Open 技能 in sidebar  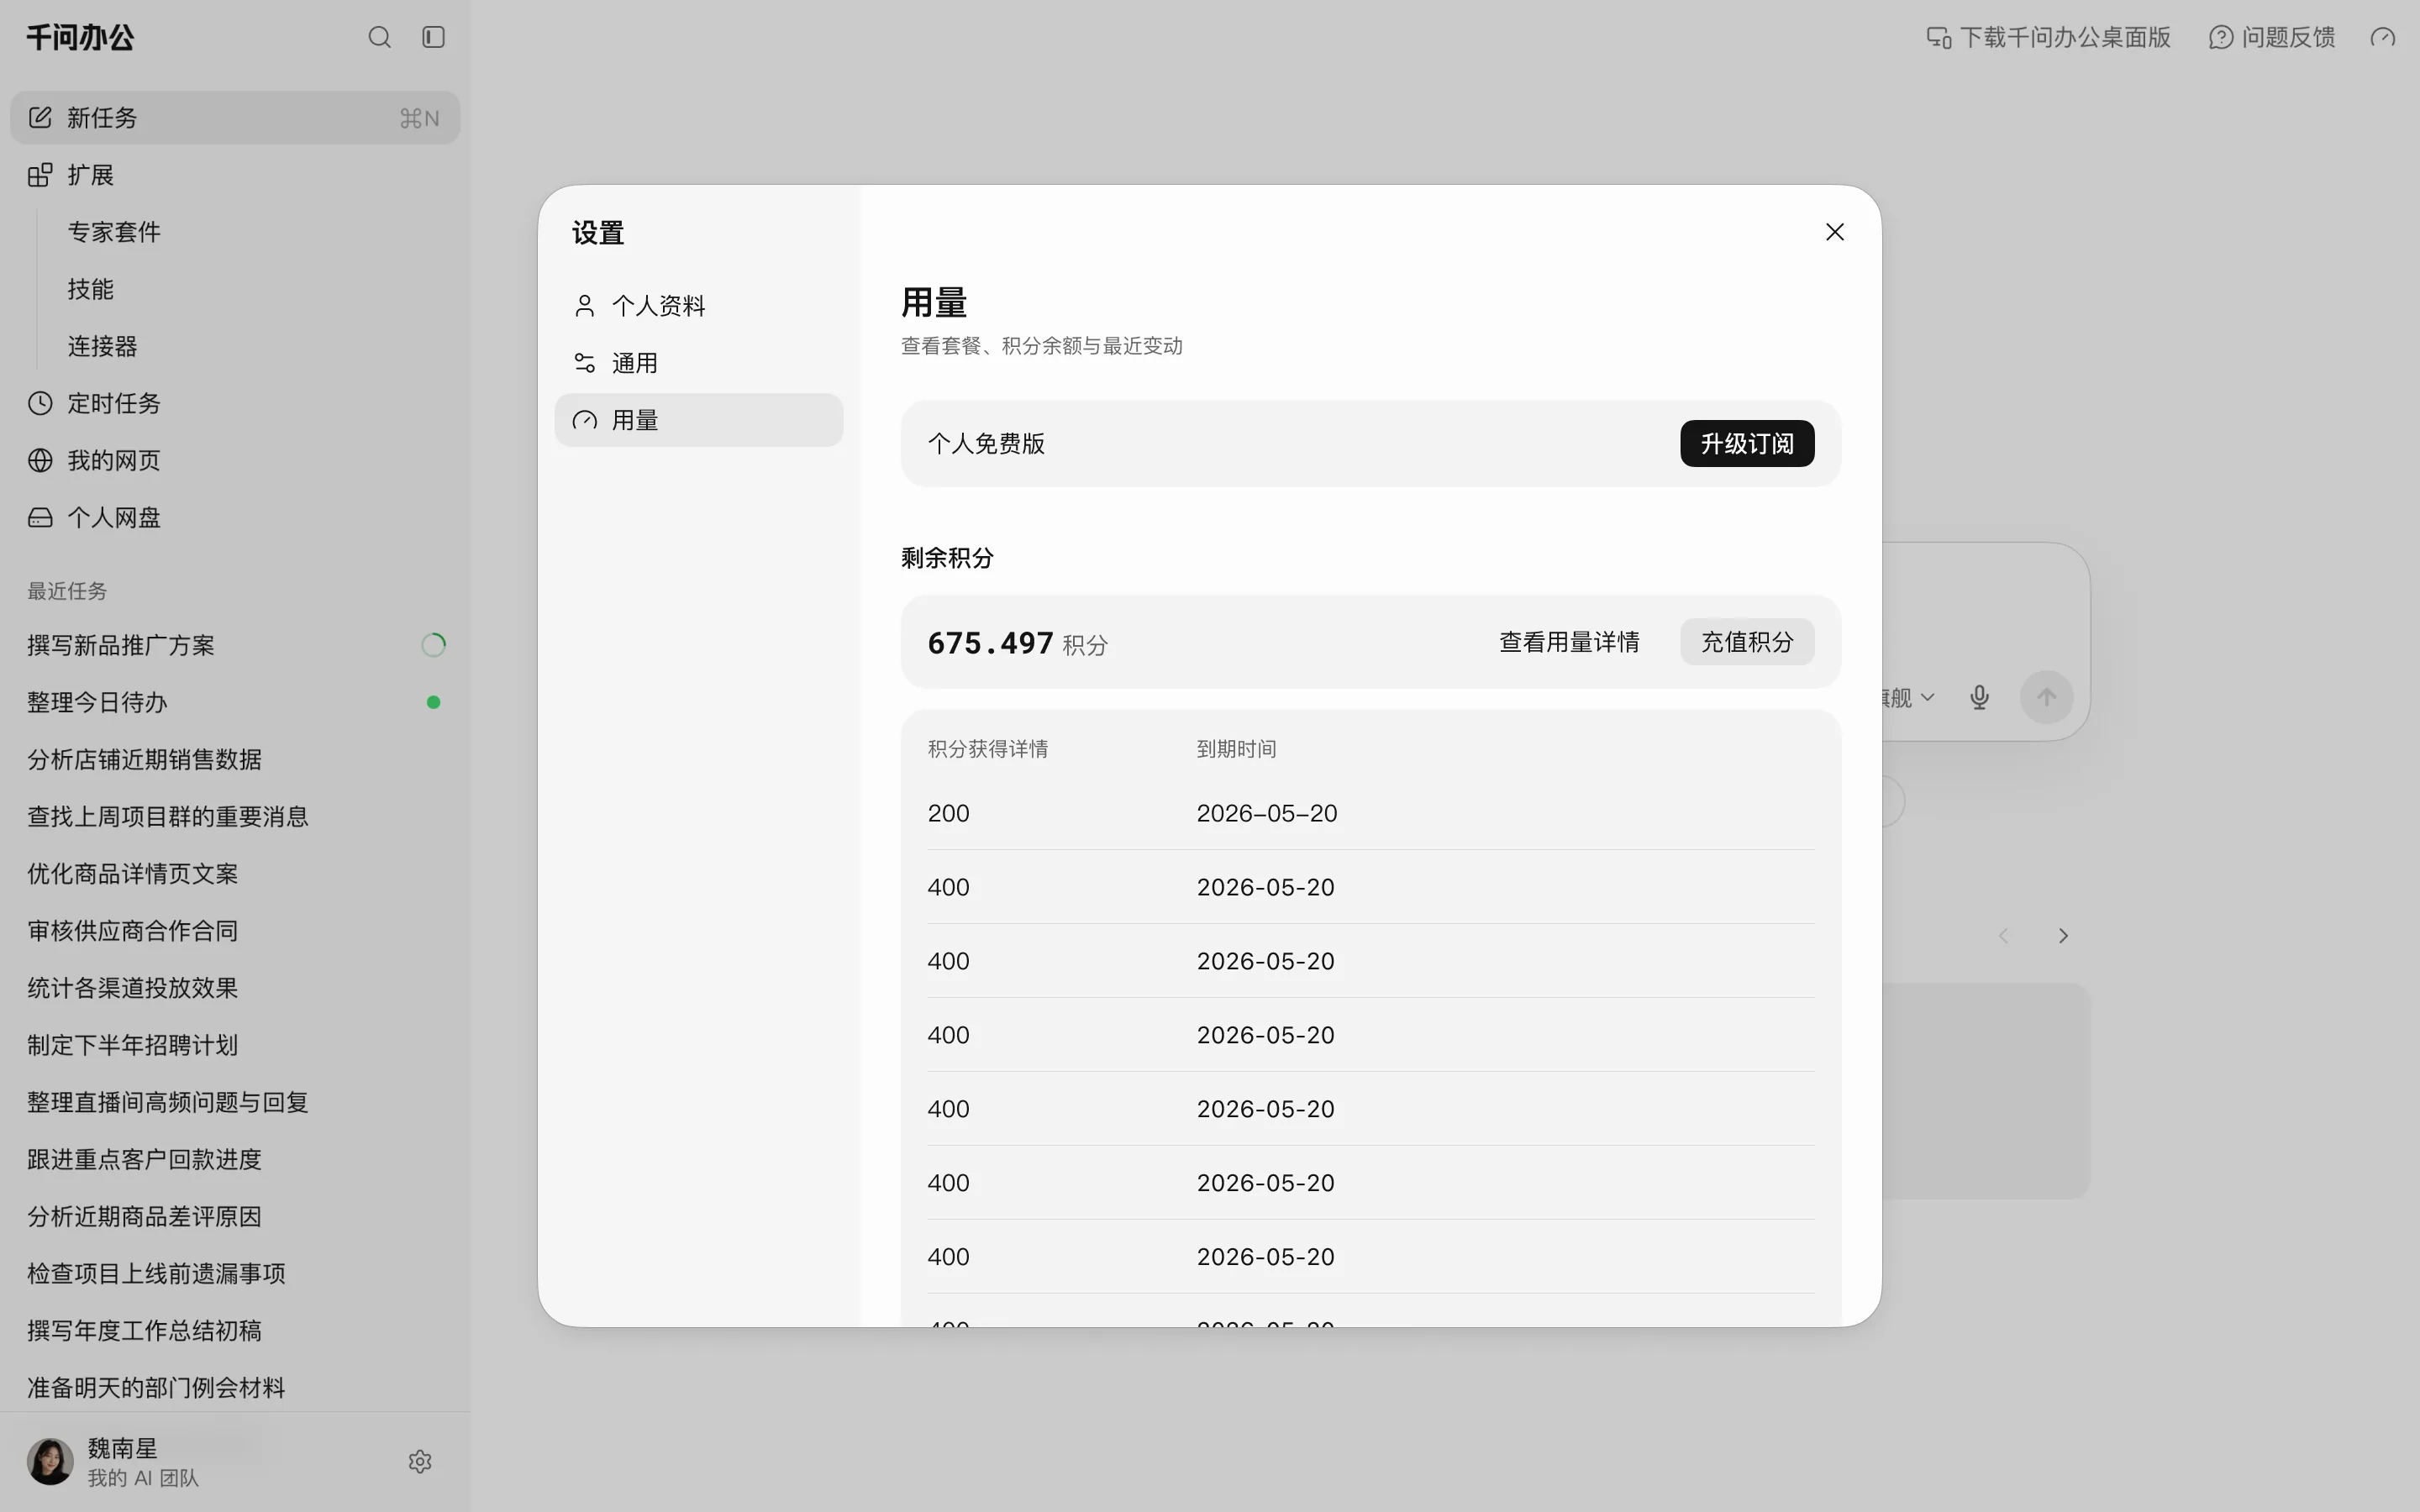pos(90,289)
